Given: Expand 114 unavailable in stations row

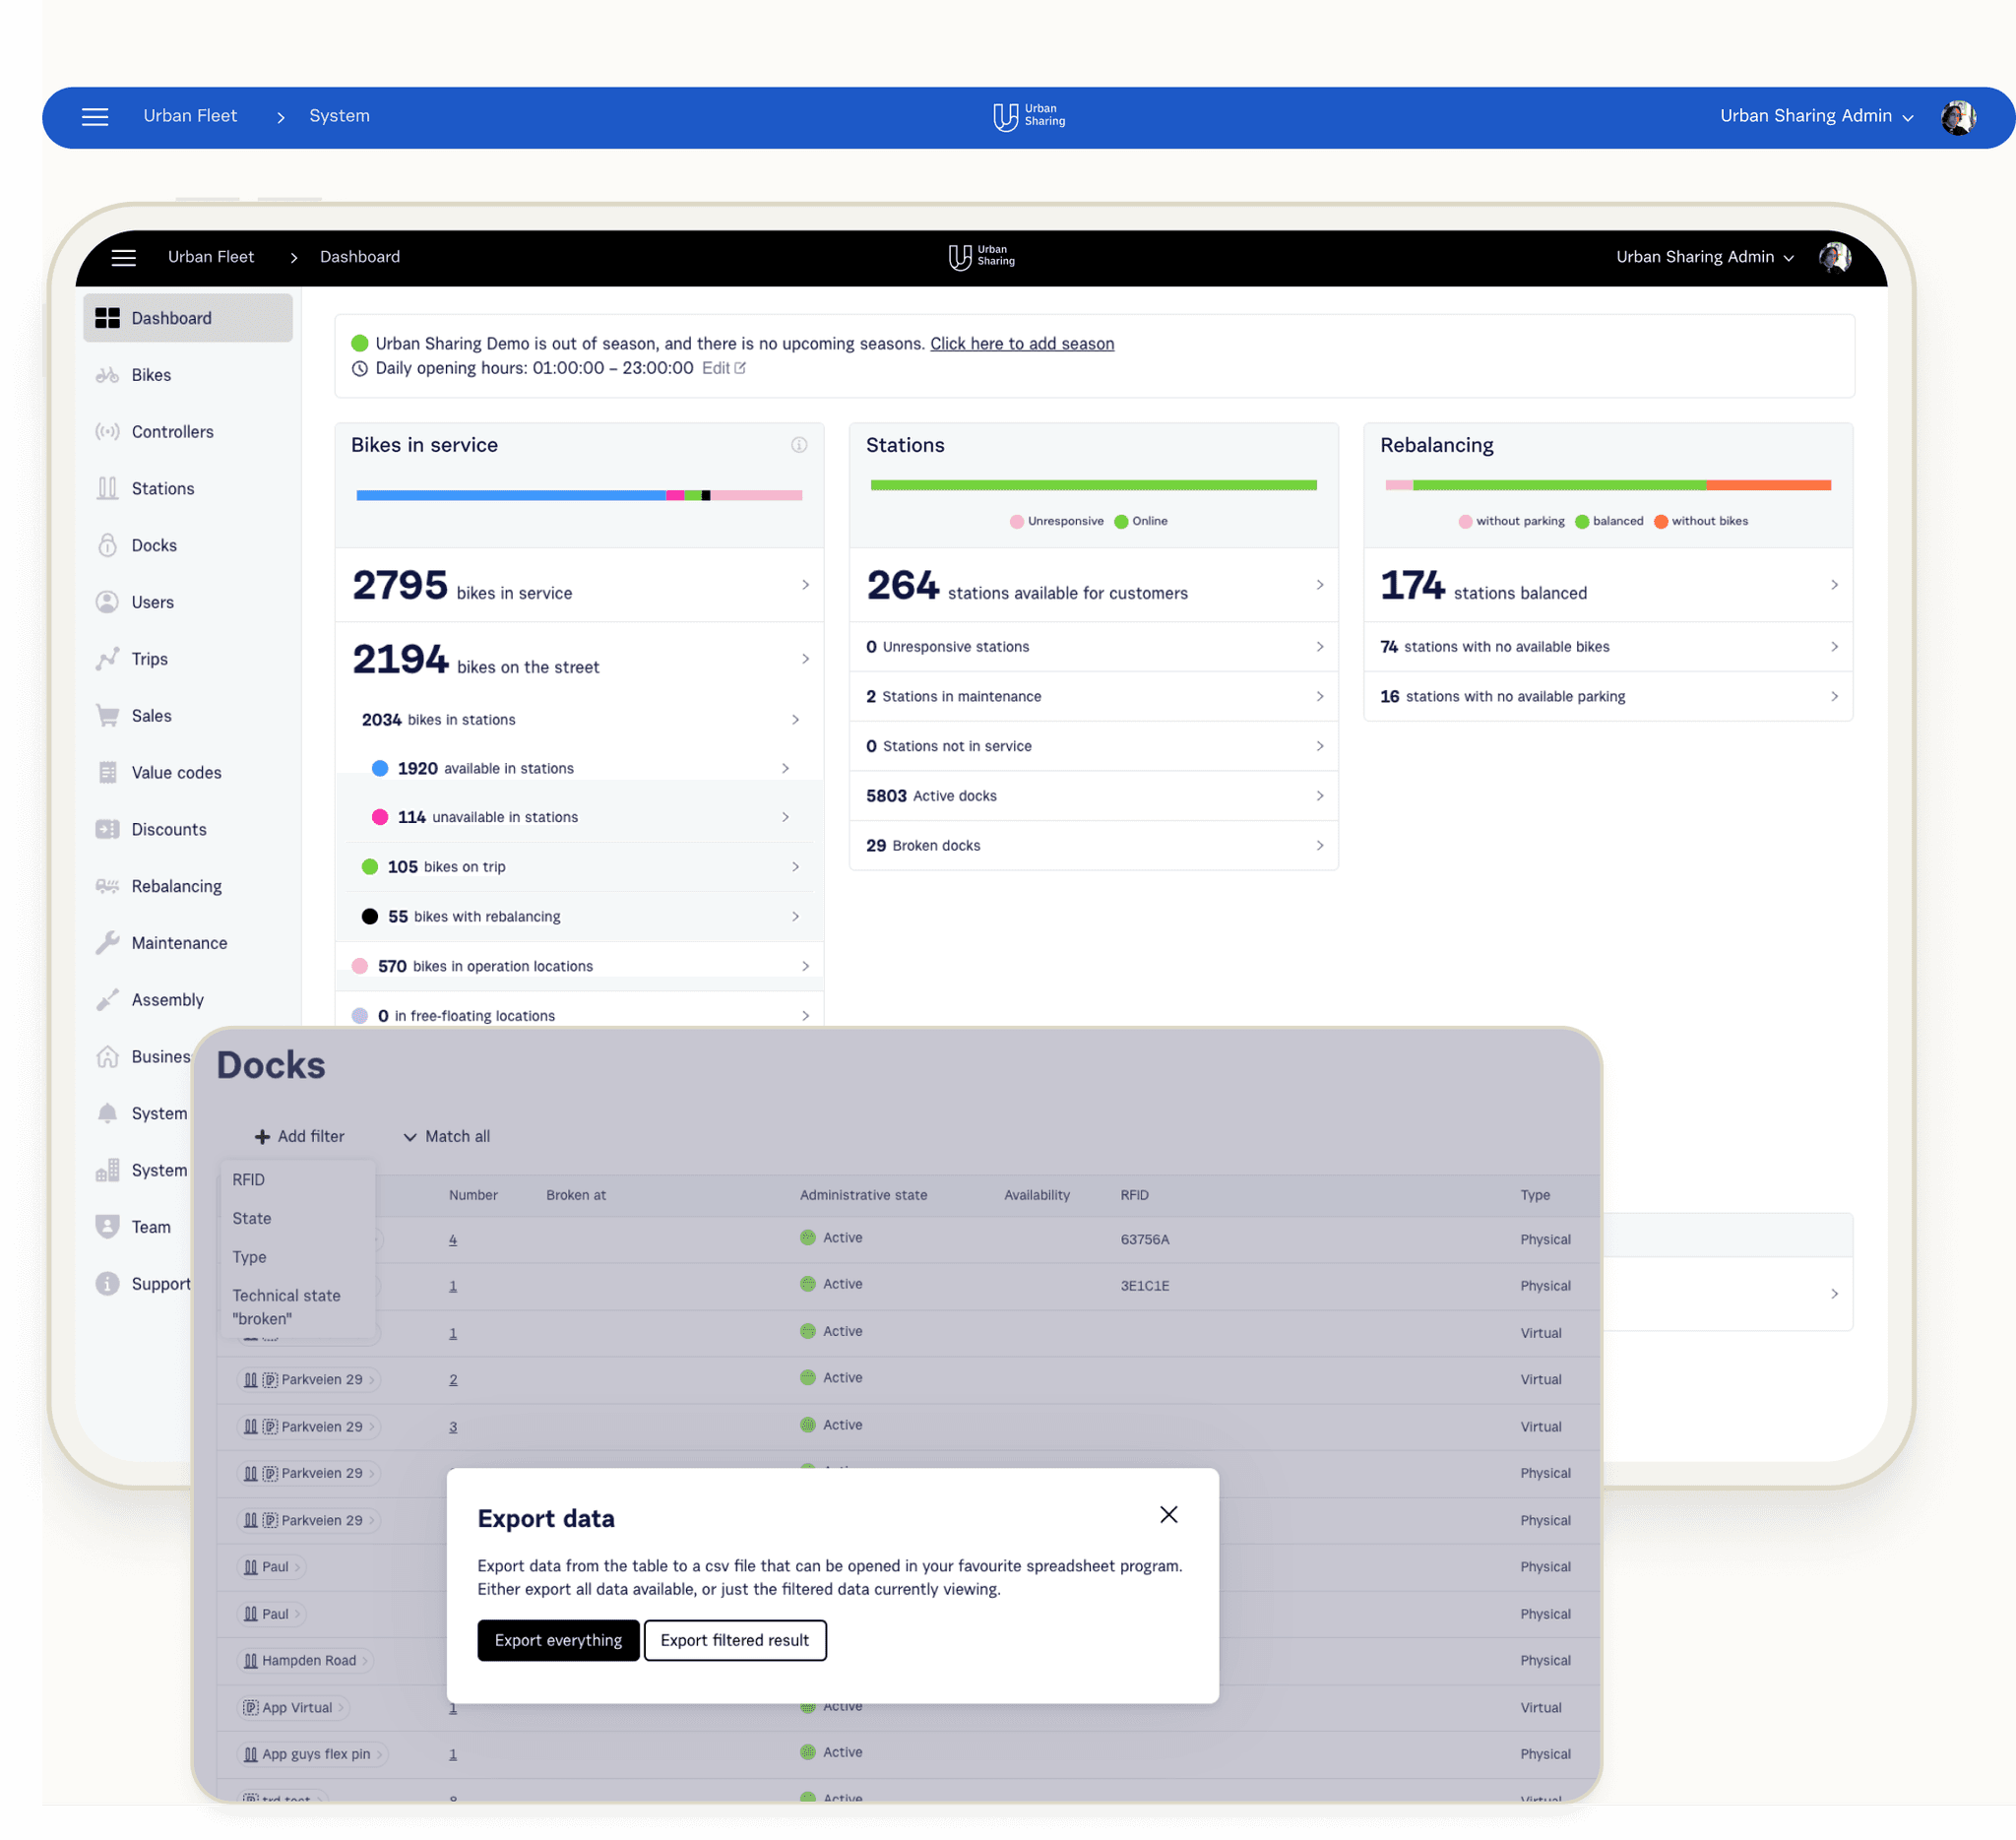Looking at the screenshot, I should tap(580, 817).
